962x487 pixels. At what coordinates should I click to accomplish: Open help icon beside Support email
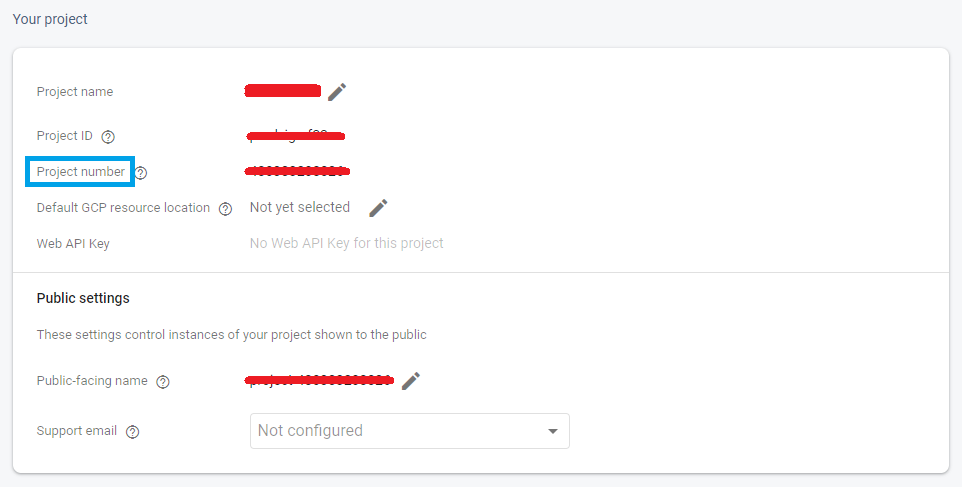(x=133, y=432)
